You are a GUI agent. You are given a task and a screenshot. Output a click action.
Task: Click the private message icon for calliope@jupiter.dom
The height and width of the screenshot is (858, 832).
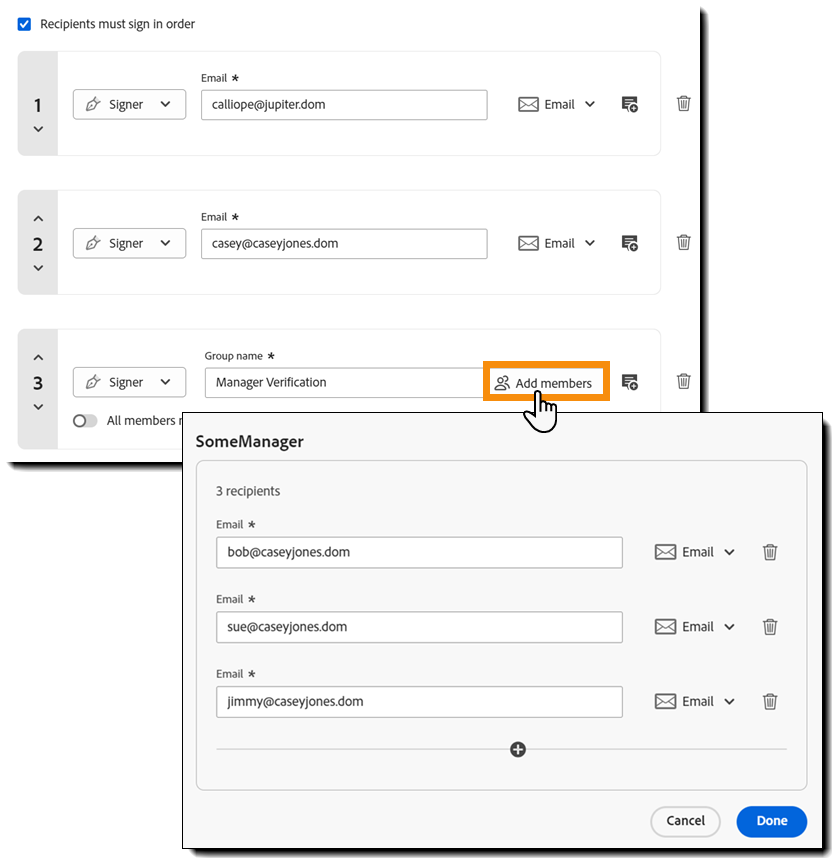tap(629, 104)
